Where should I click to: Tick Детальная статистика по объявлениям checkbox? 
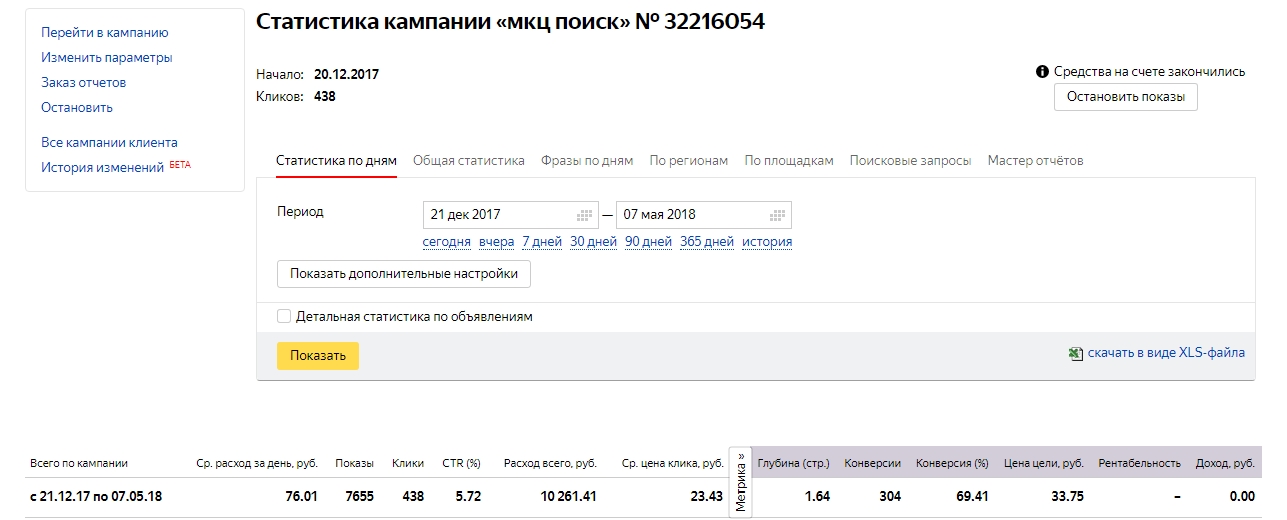pyautogui.click(x=284, y=316)
